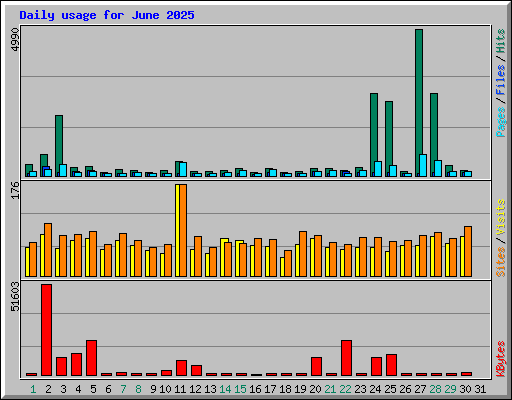Click green weekend day label 15
Screen dimensions: 512x400
pyautogui.click(x=240, y=389)
